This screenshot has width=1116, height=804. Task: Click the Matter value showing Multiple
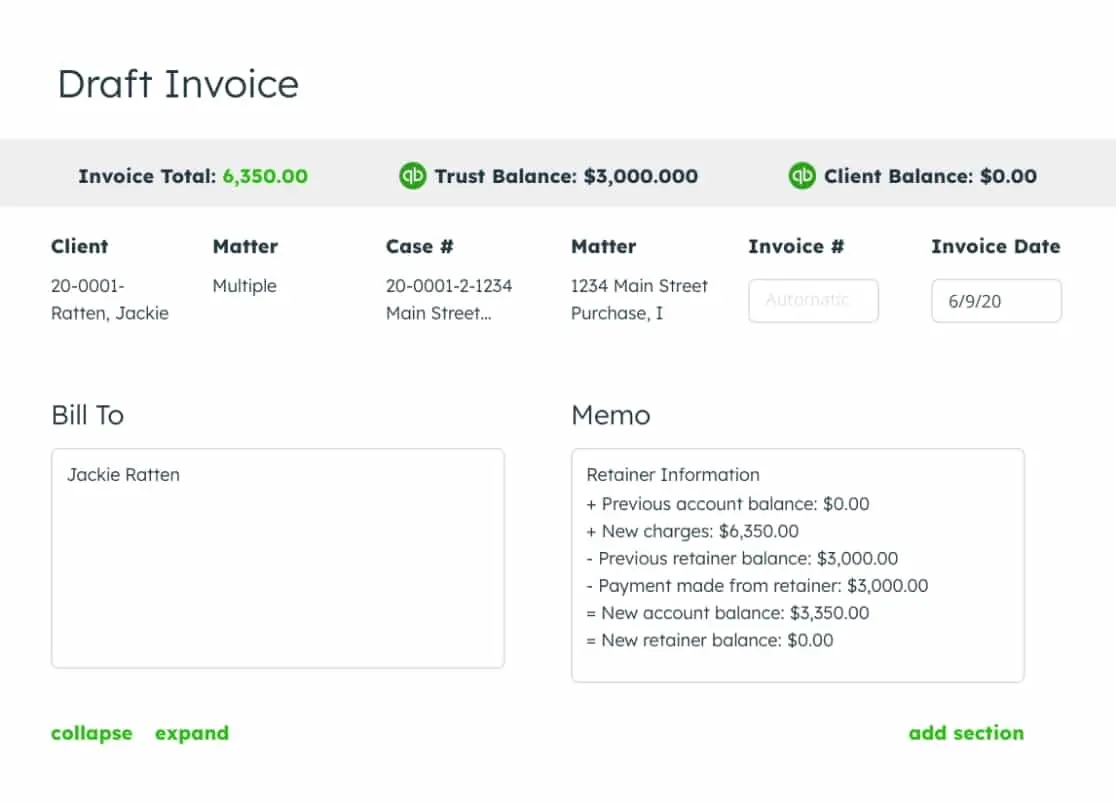coord(244,286)
